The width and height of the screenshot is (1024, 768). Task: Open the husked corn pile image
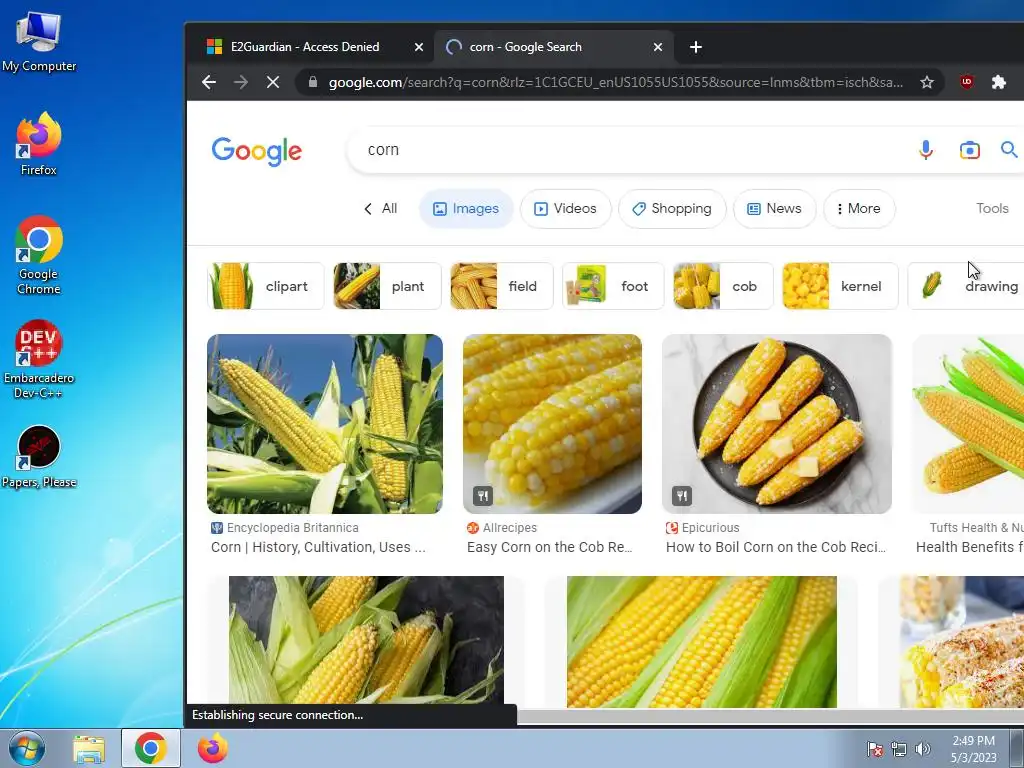tap(366, 641)
